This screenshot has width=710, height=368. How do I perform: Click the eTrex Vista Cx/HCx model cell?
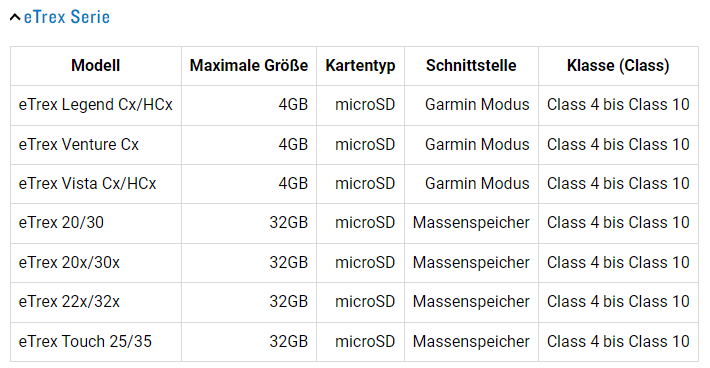click(x=96, y=184)
